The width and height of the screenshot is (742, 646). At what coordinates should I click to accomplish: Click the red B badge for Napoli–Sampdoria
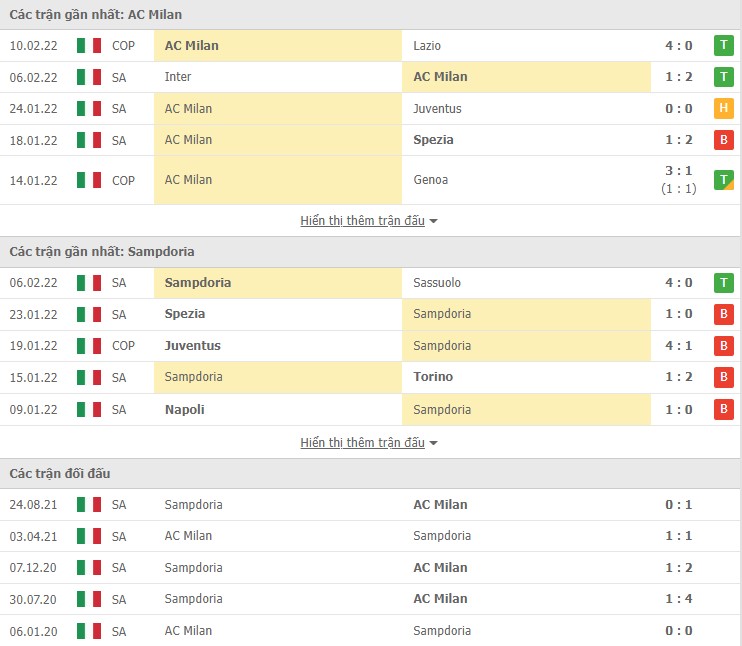(x=723, y=410)
